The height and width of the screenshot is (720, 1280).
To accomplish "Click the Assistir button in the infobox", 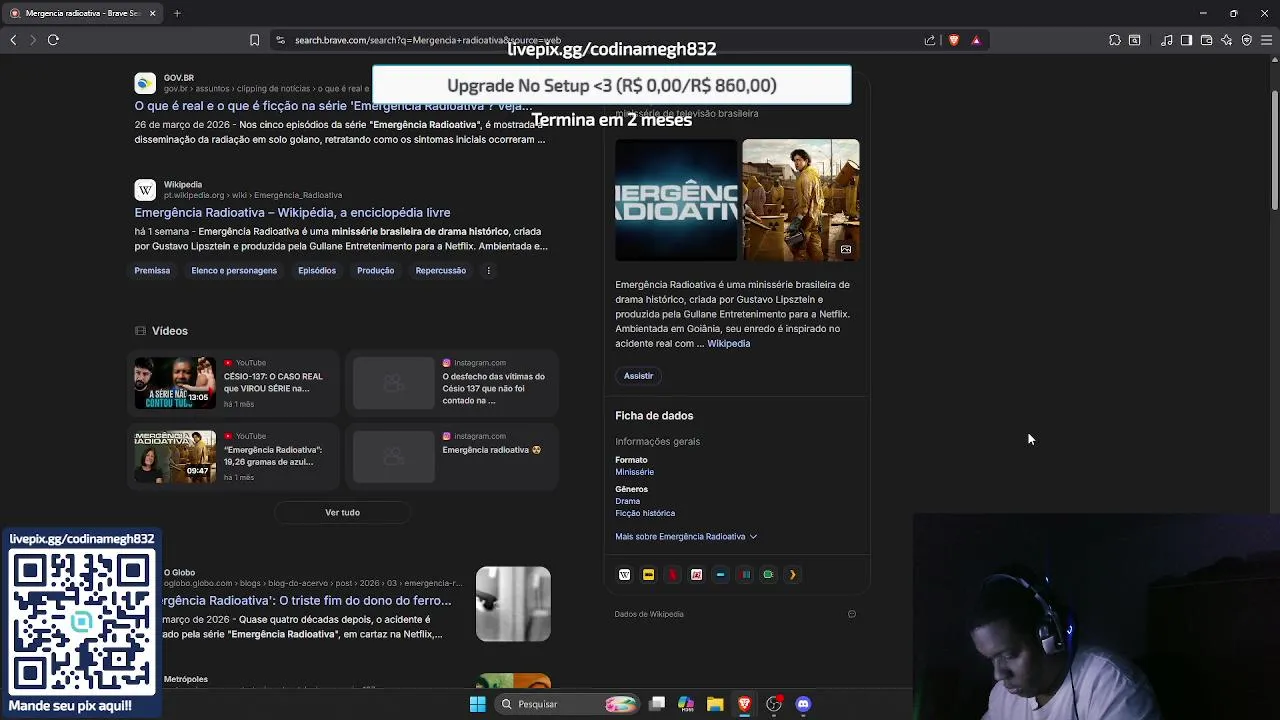I will point(638,376).
